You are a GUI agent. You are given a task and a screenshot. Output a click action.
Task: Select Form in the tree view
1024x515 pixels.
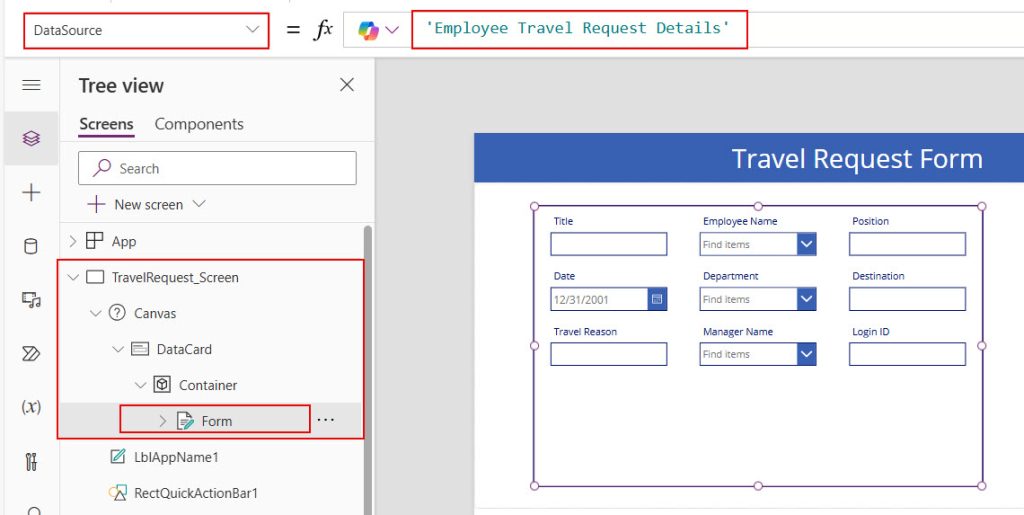click(217, 421)
